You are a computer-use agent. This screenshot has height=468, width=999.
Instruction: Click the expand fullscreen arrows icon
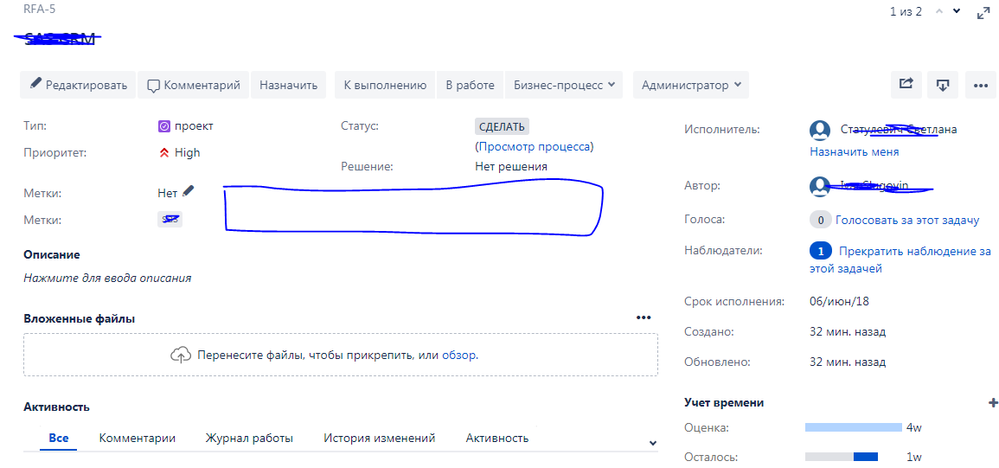coord(981,12)
